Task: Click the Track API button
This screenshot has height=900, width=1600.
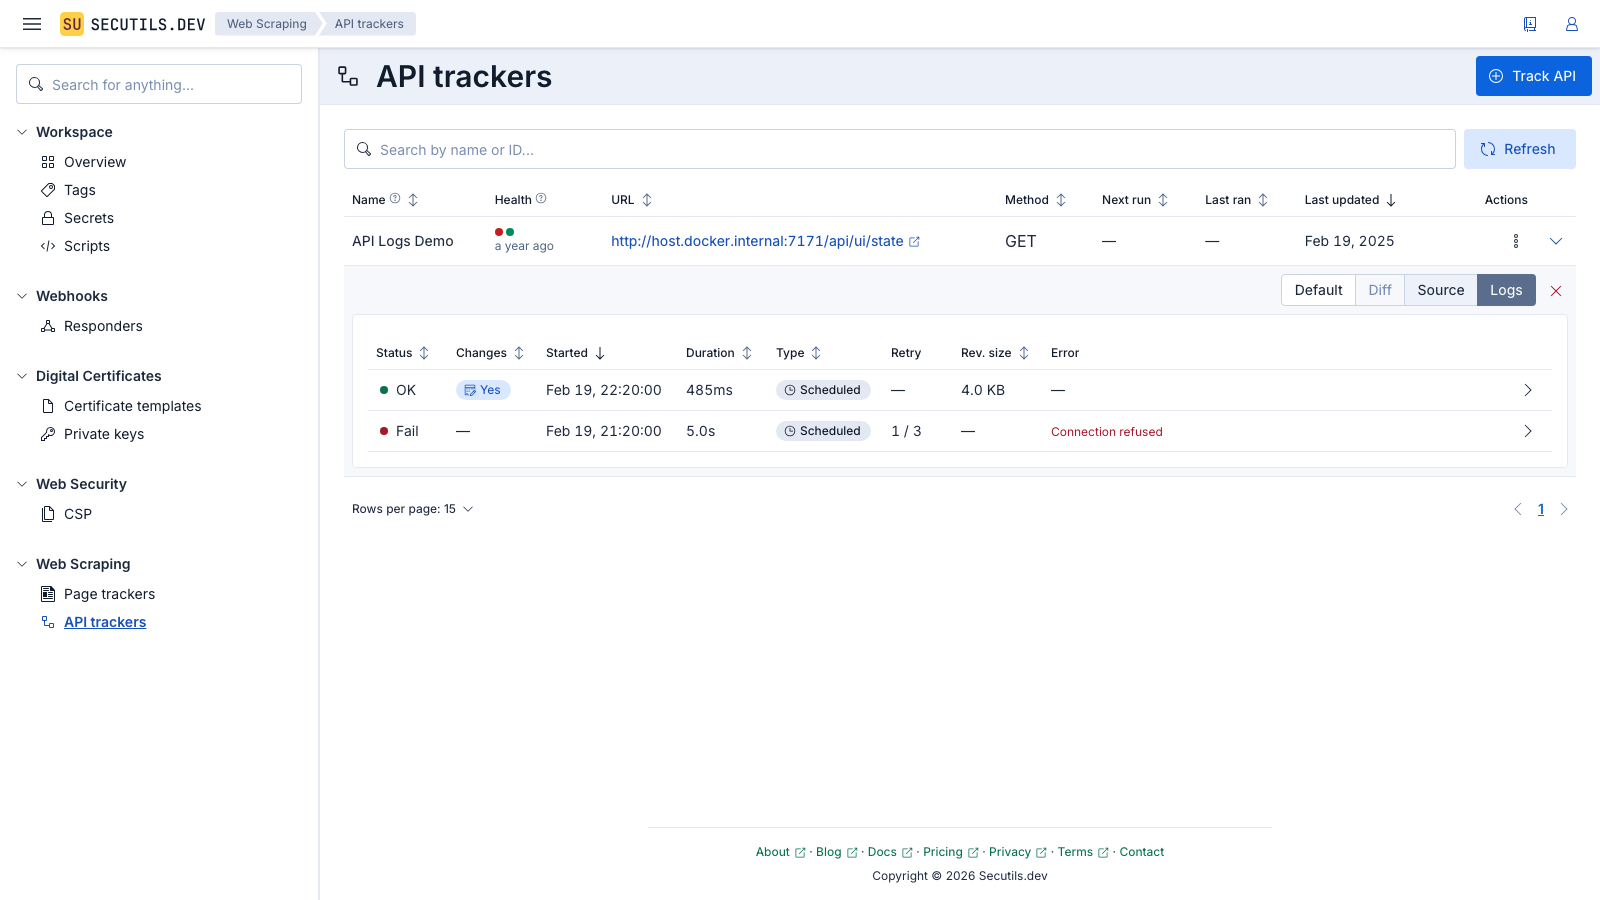Action: 1533,75
